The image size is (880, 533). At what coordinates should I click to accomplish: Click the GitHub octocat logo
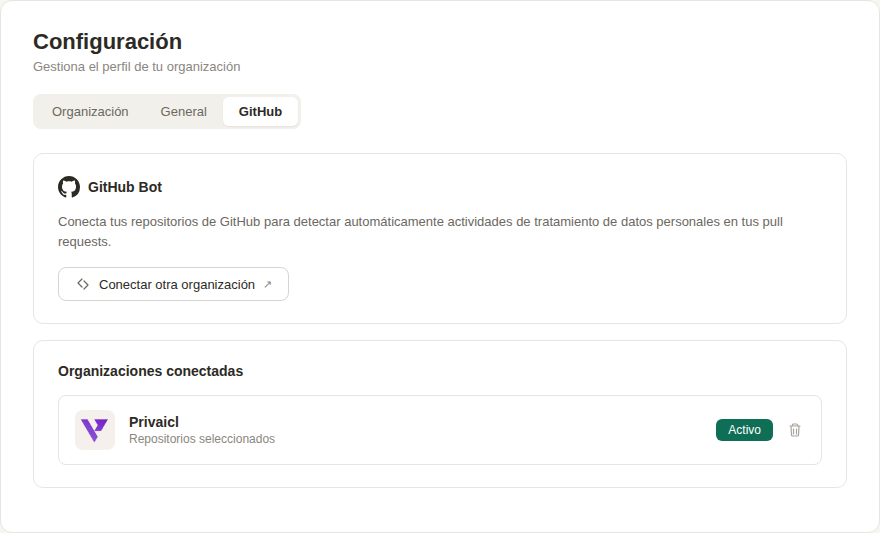69,187
